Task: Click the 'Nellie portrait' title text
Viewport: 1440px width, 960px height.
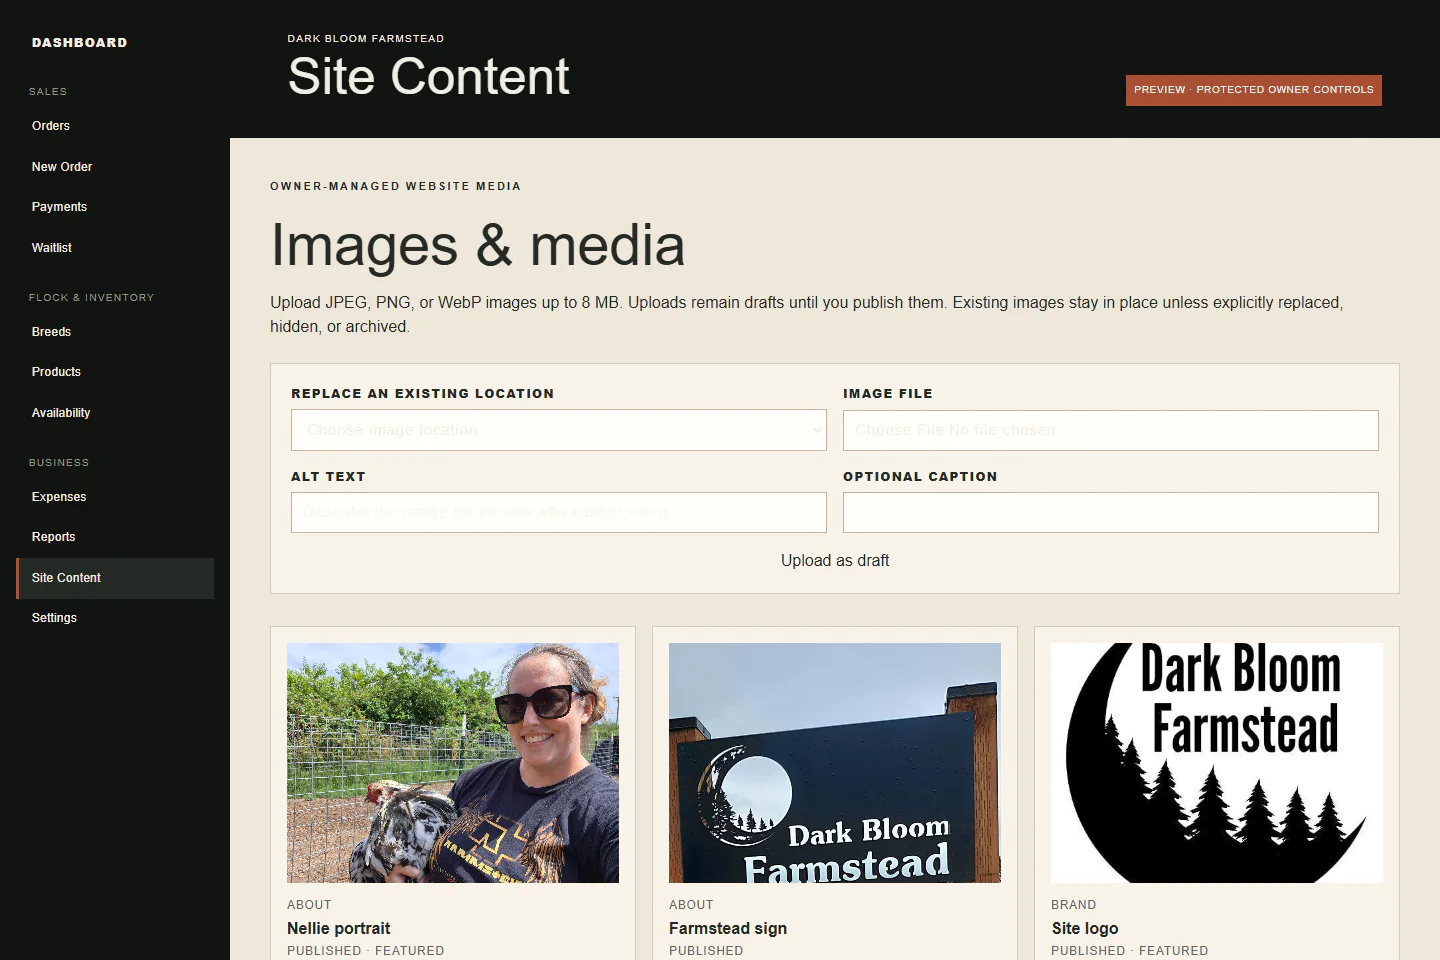Action: 339,928
